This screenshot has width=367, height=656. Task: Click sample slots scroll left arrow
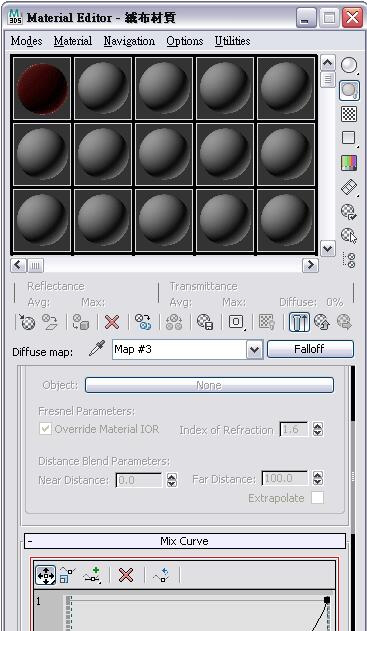18,265
